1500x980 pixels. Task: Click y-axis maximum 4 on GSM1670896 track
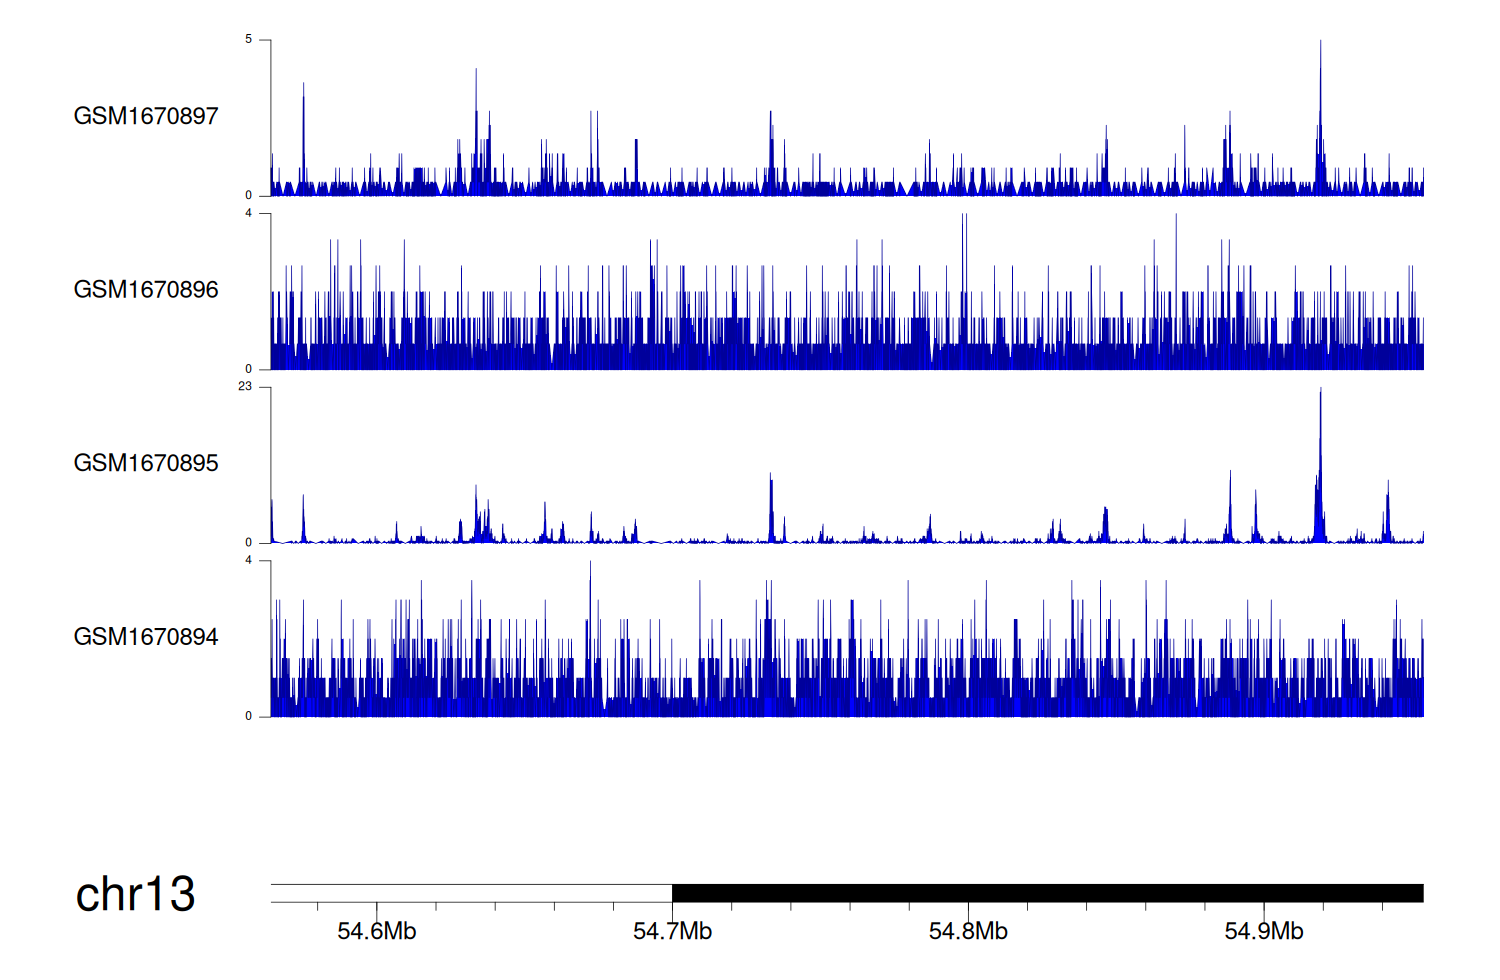[x=248, y=213]
